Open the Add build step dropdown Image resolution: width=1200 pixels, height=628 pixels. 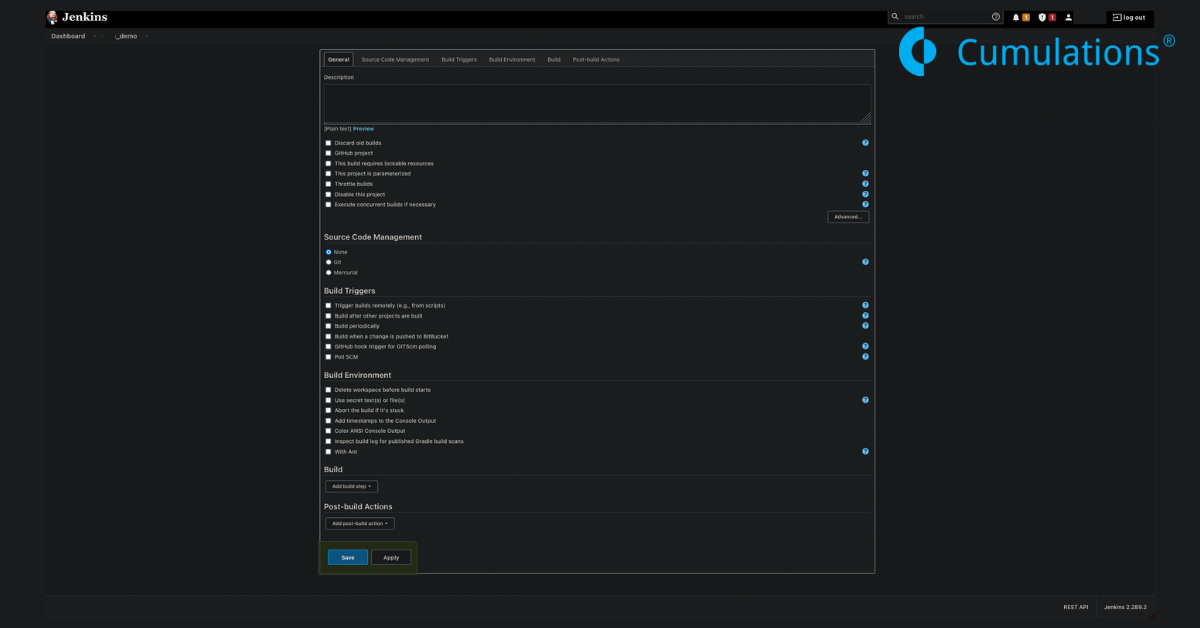[x=351, y=486]
